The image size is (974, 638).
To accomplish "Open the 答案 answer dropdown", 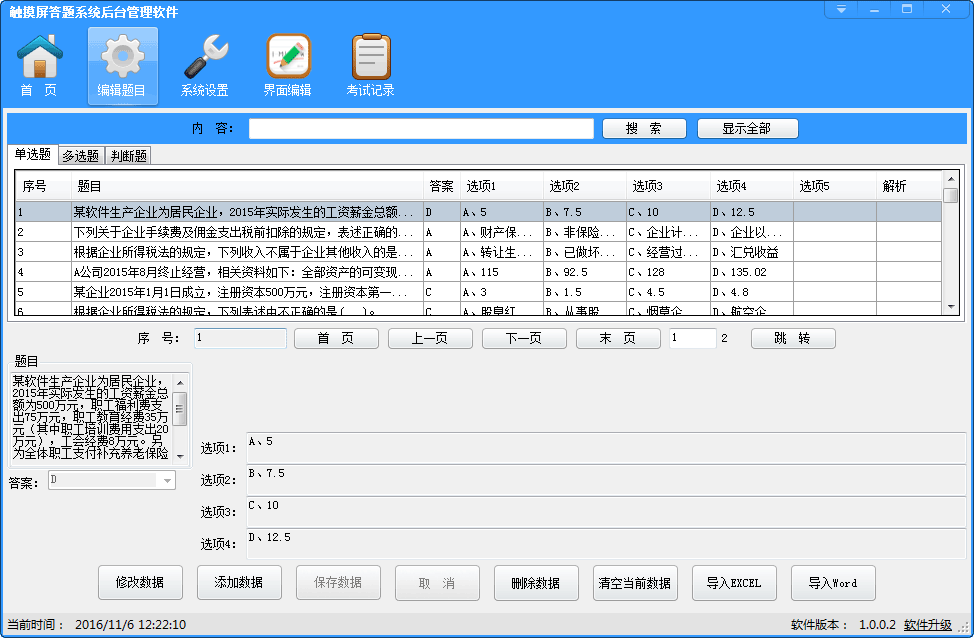I will [x=166, y=479].
